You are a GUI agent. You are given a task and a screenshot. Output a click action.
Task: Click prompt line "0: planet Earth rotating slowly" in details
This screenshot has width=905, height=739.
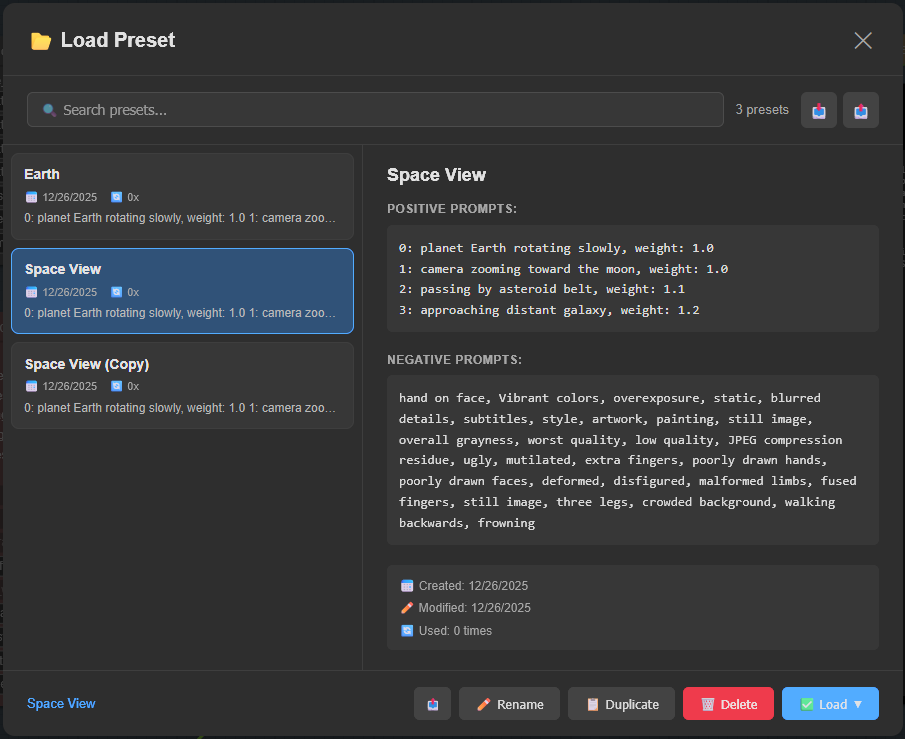[x=556, y=248]
